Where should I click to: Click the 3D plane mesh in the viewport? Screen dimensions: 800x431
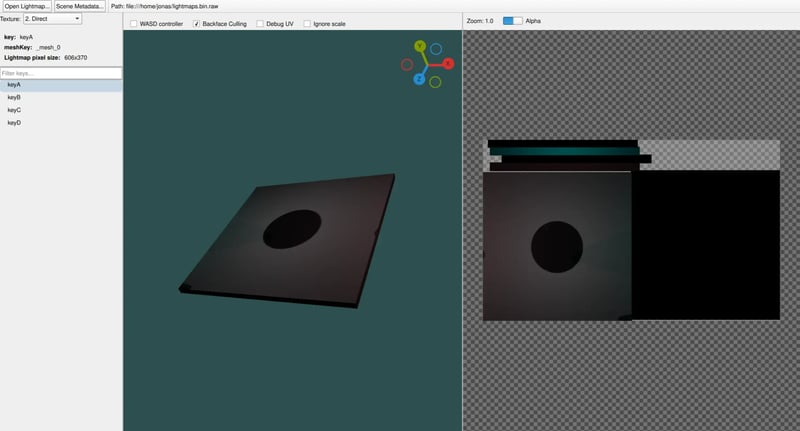tap(287, 241)
